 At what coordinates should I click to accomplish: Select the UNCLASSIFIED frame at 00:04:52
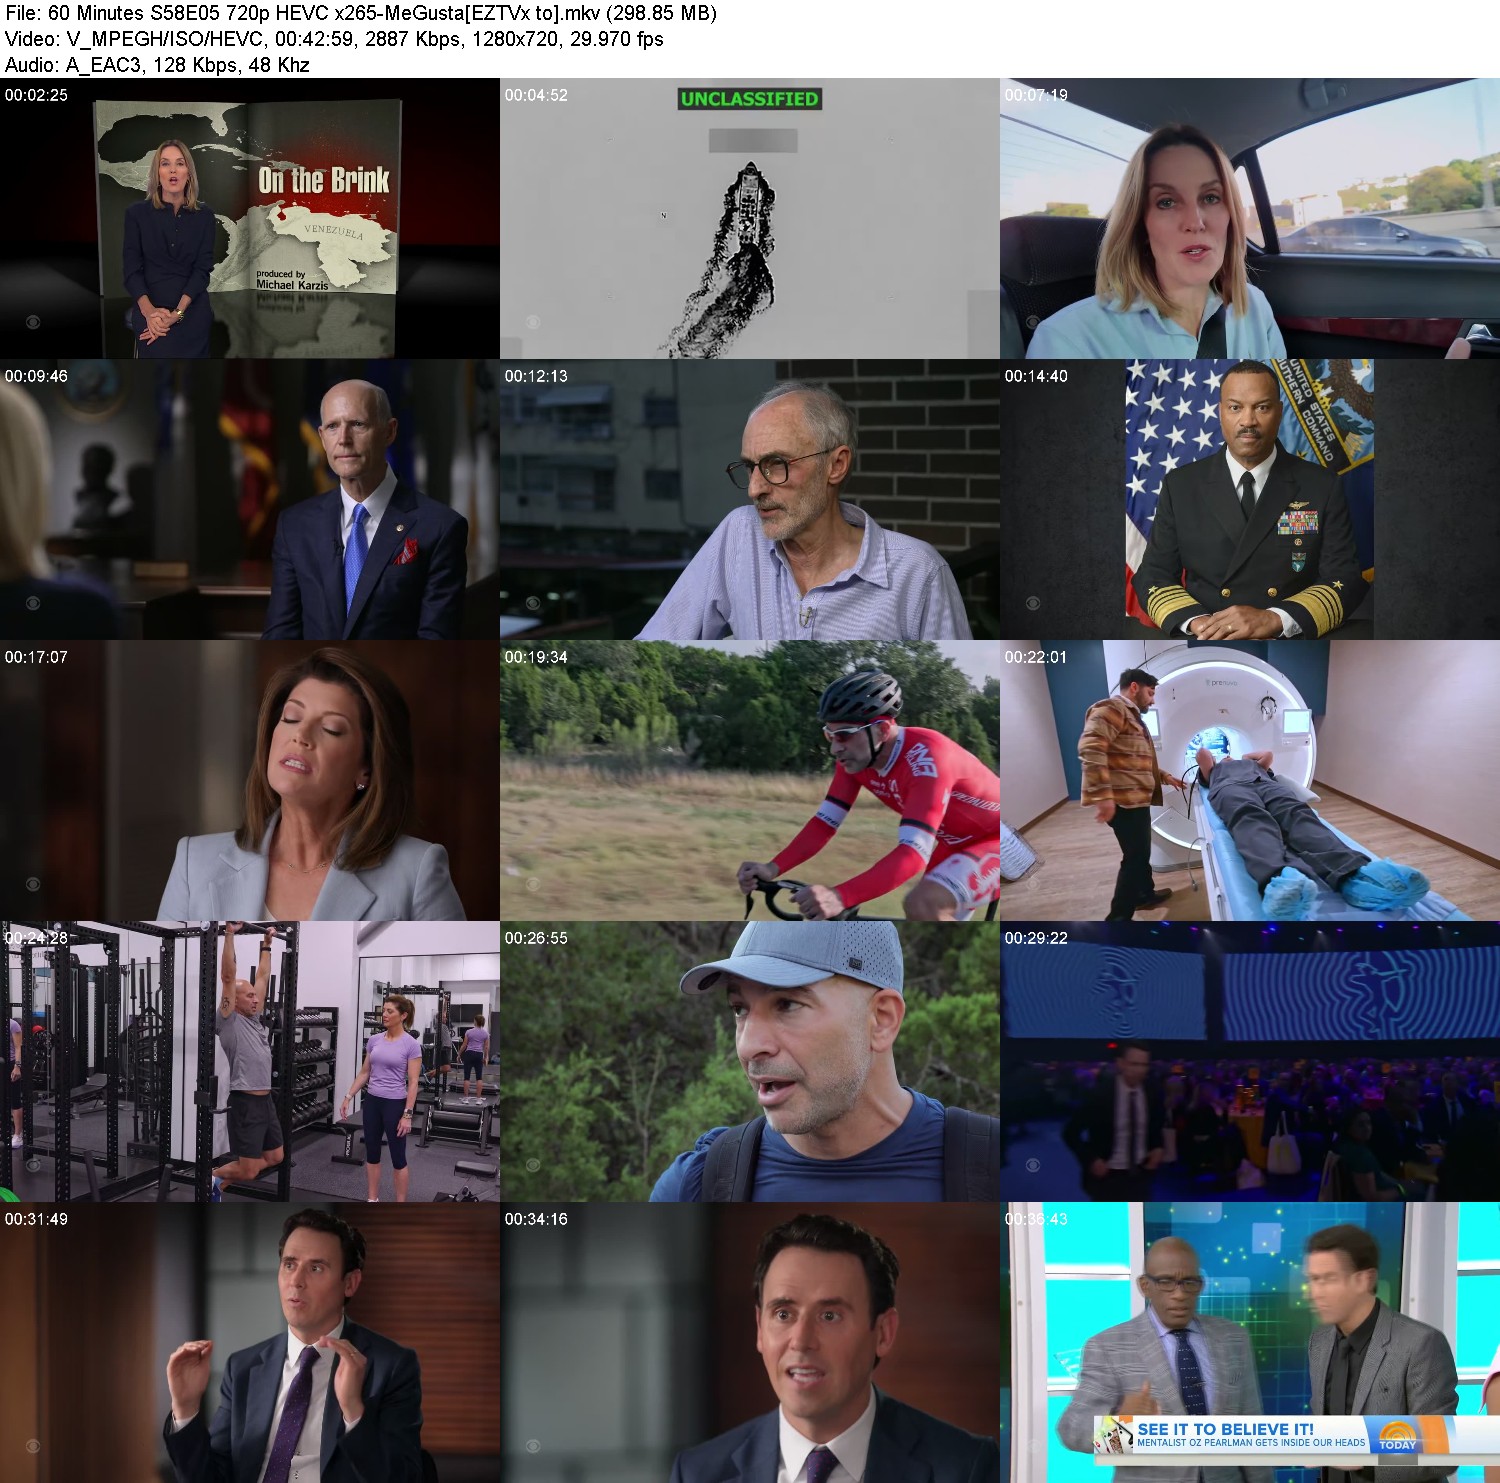coord(750,218)
